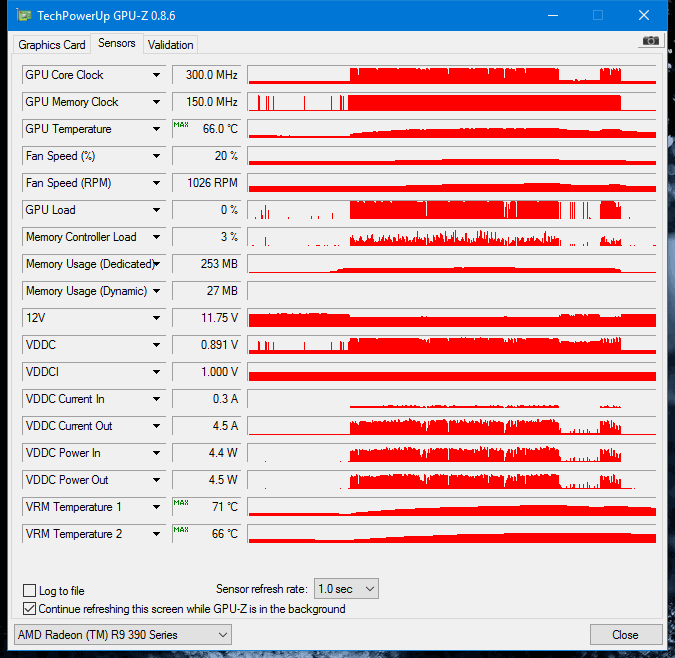Expand the 12V sensor dropdown
Screen dimensions: 675x658
point(156,318)
